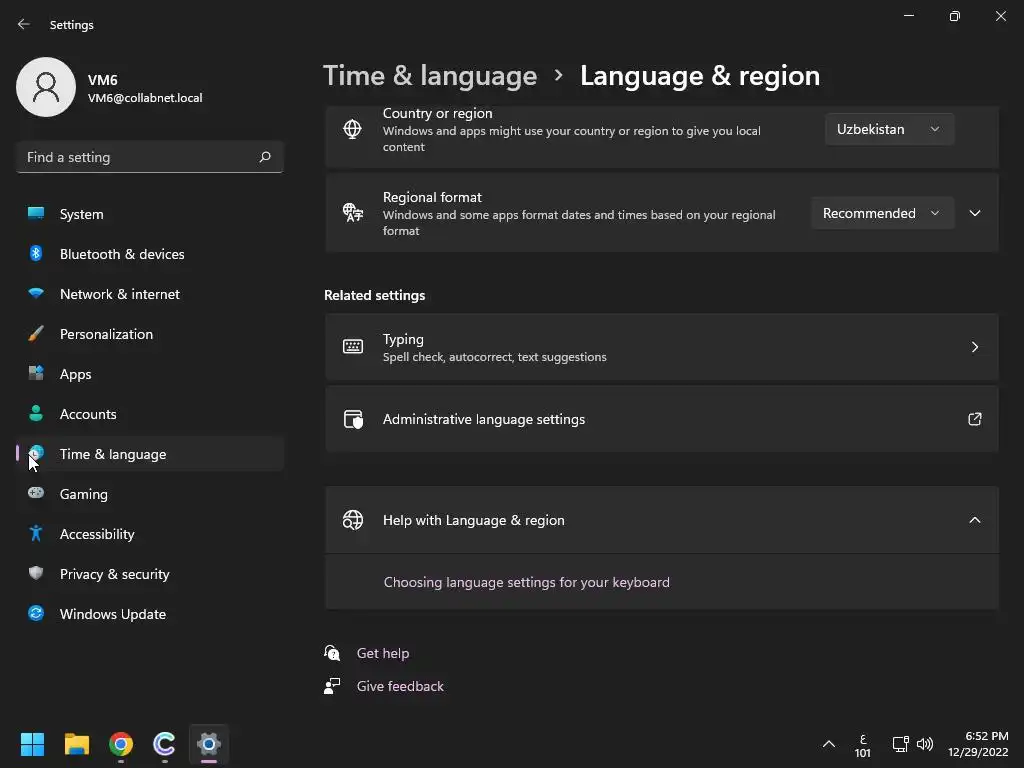The height and width of the screenshot is (768, 1024).
Task: Select Gaming in the sidebar
Action: pos(150,494)
